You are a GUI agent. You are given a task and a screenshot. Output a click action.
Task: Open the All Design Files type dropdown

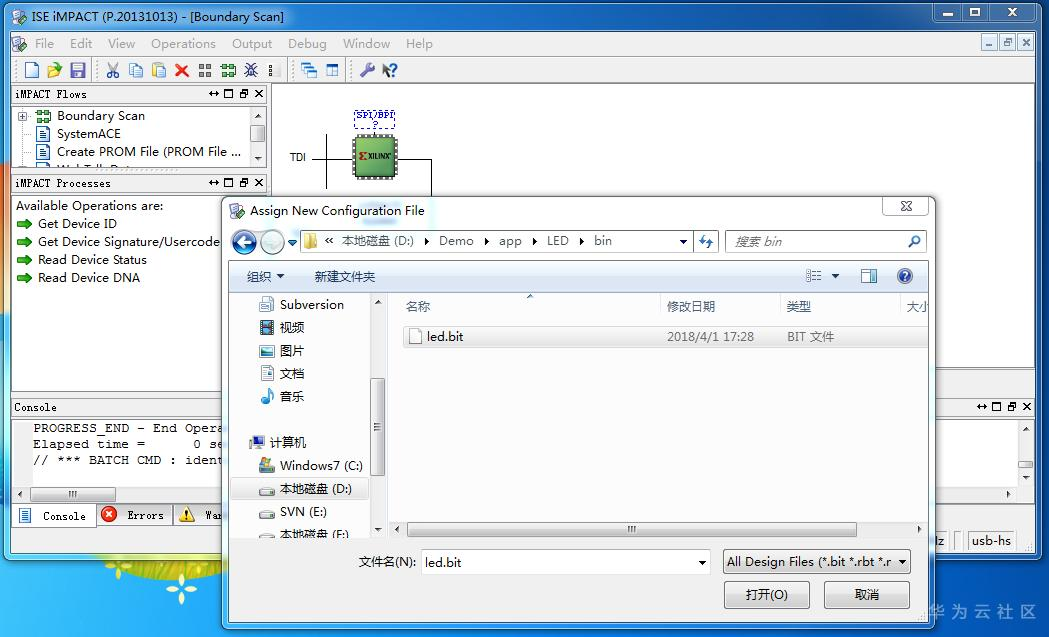tap(902, 562)
